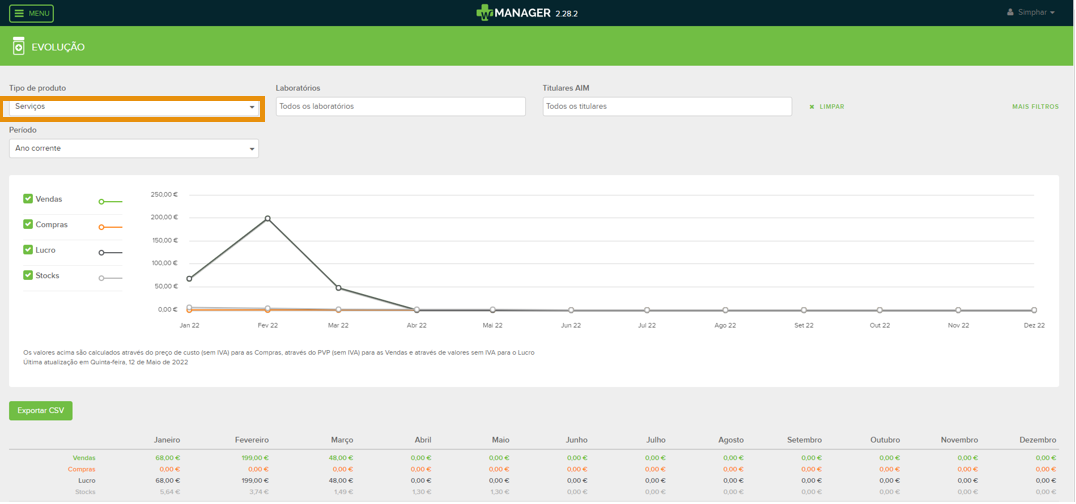Viewport: 1076px width, 504px height.
Task: Uncheck the Vendas series checkbox
Action: [x=28, y=199]
